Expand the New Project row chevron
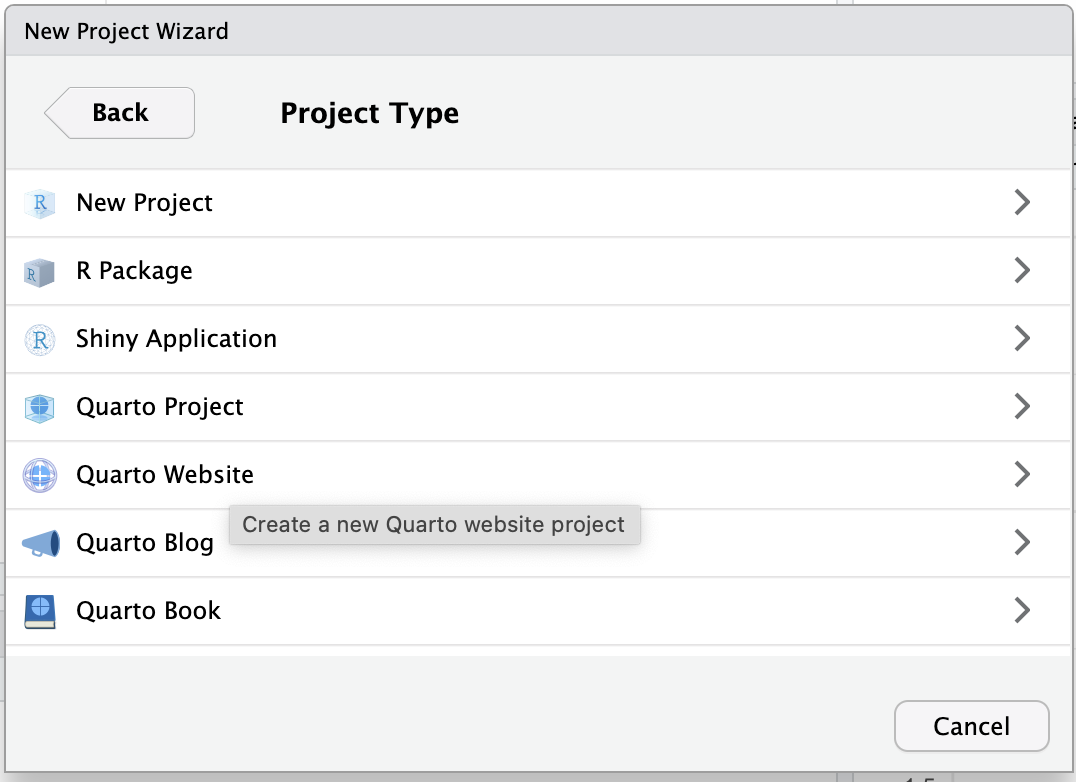Viewport: 1076px width, 782px height. (1021, 203)
